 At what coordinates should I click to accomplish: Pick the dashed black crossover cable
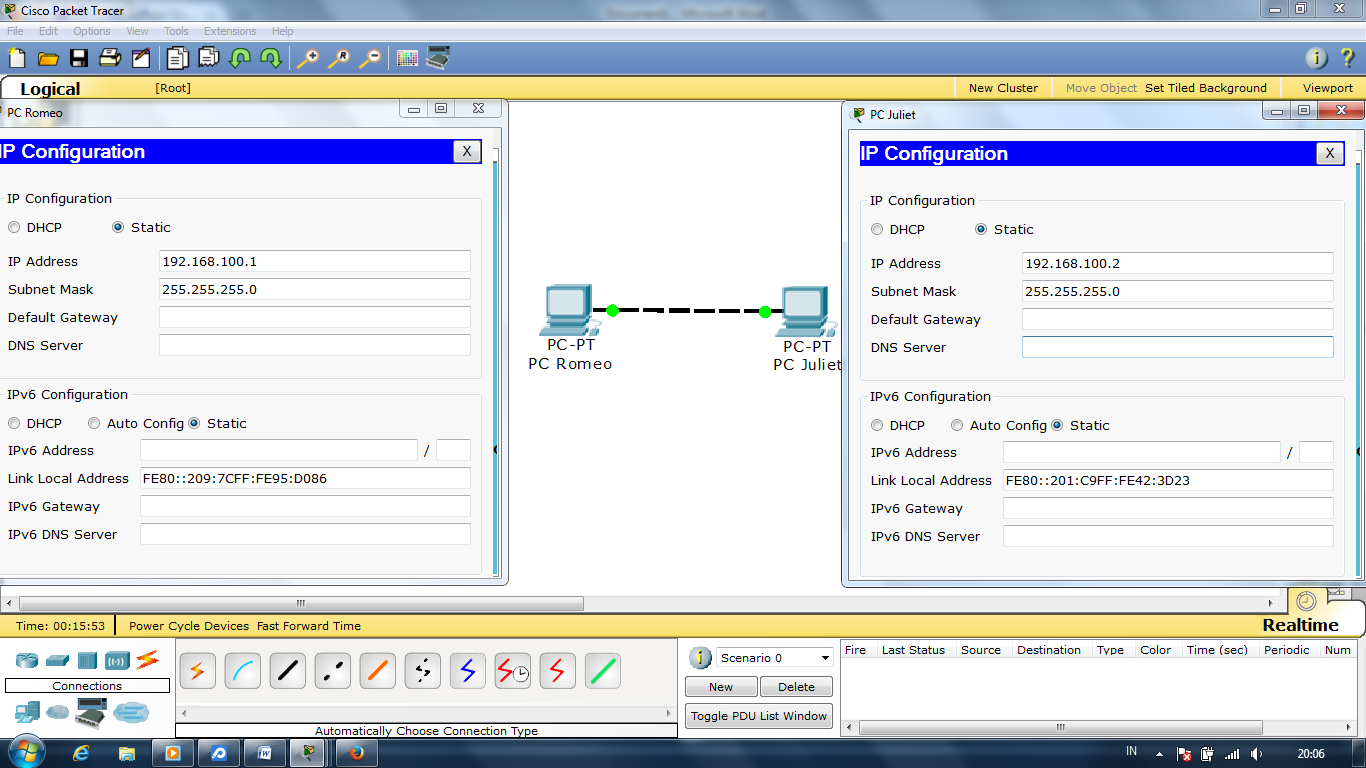pyautogui.click(x=332, y=670)
